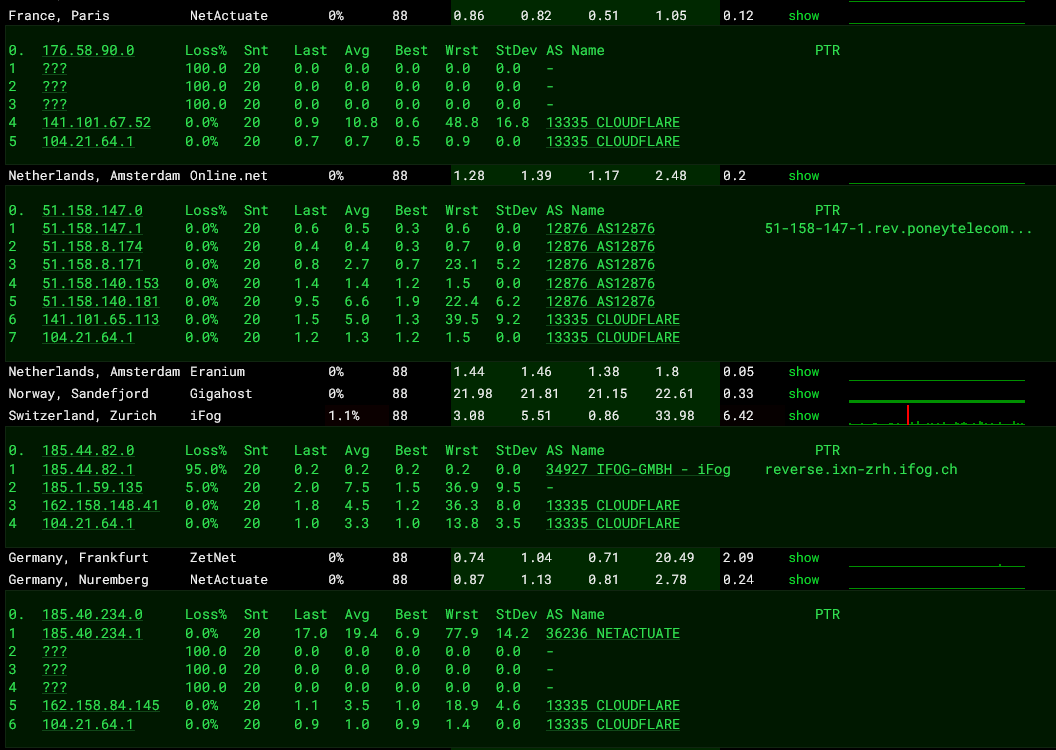
Task: Click the 'Germany, Nuremberg' location label
Action: [78, 580]
